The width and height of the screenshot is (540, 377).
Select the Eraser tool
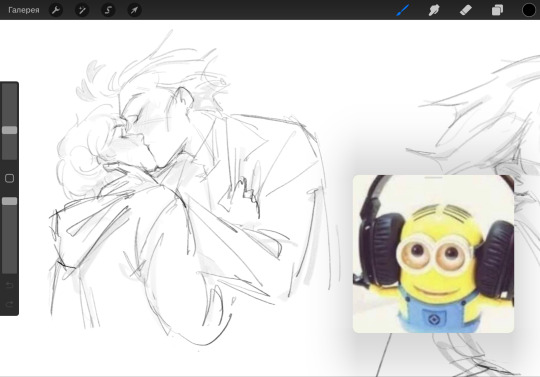(x=466, y=10)
